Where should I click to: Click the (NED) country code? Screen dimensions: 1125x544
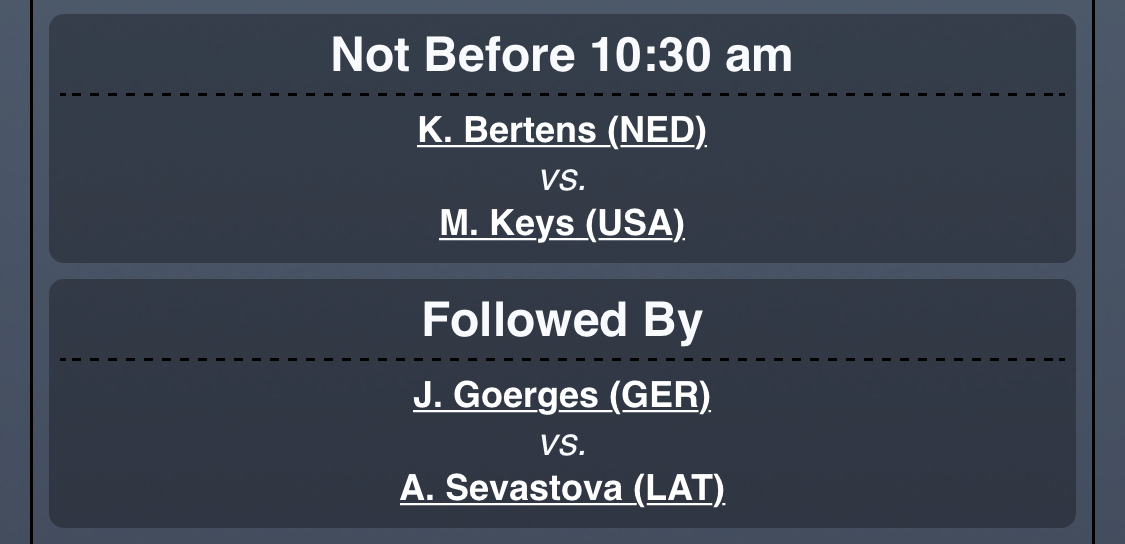[658, 131]
